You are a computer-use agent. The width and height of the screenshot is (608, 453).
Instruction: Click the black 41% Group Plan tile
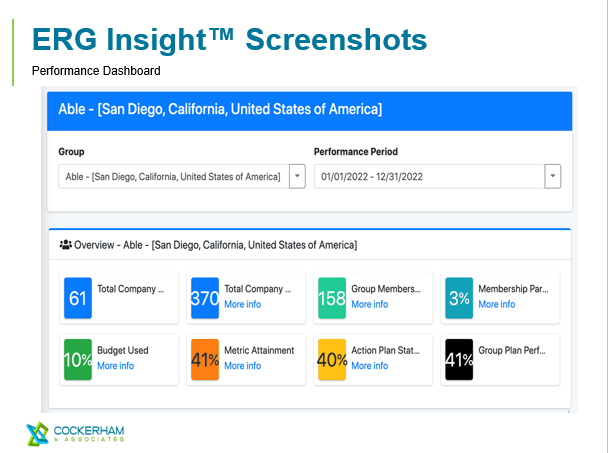[459, 360]
